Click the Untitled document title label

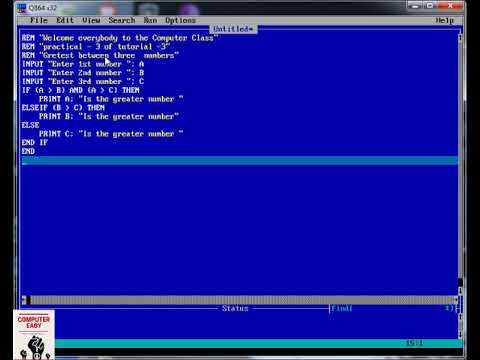point(233,29)
